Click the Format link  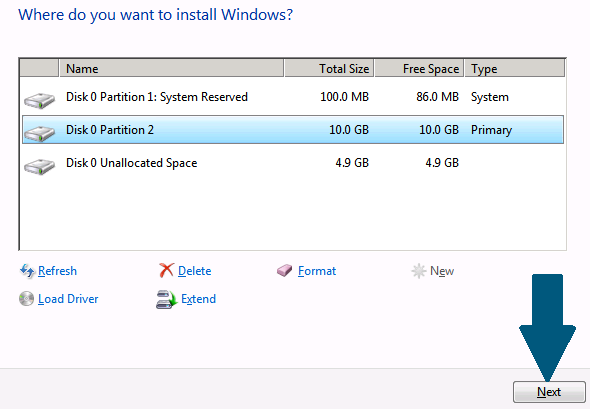(317, 271)
